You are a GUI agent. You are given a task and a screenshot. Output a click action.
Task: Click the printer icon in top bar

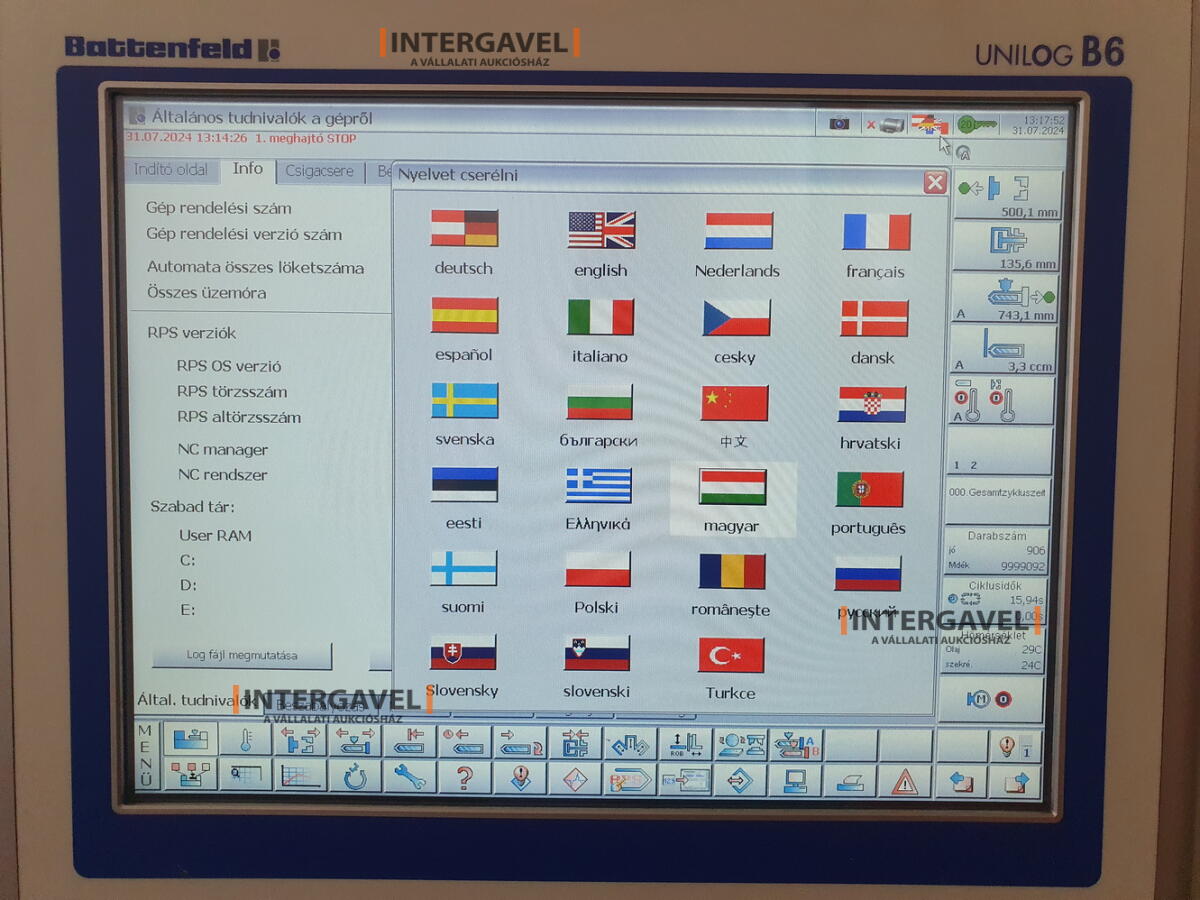tap(891, 125)
